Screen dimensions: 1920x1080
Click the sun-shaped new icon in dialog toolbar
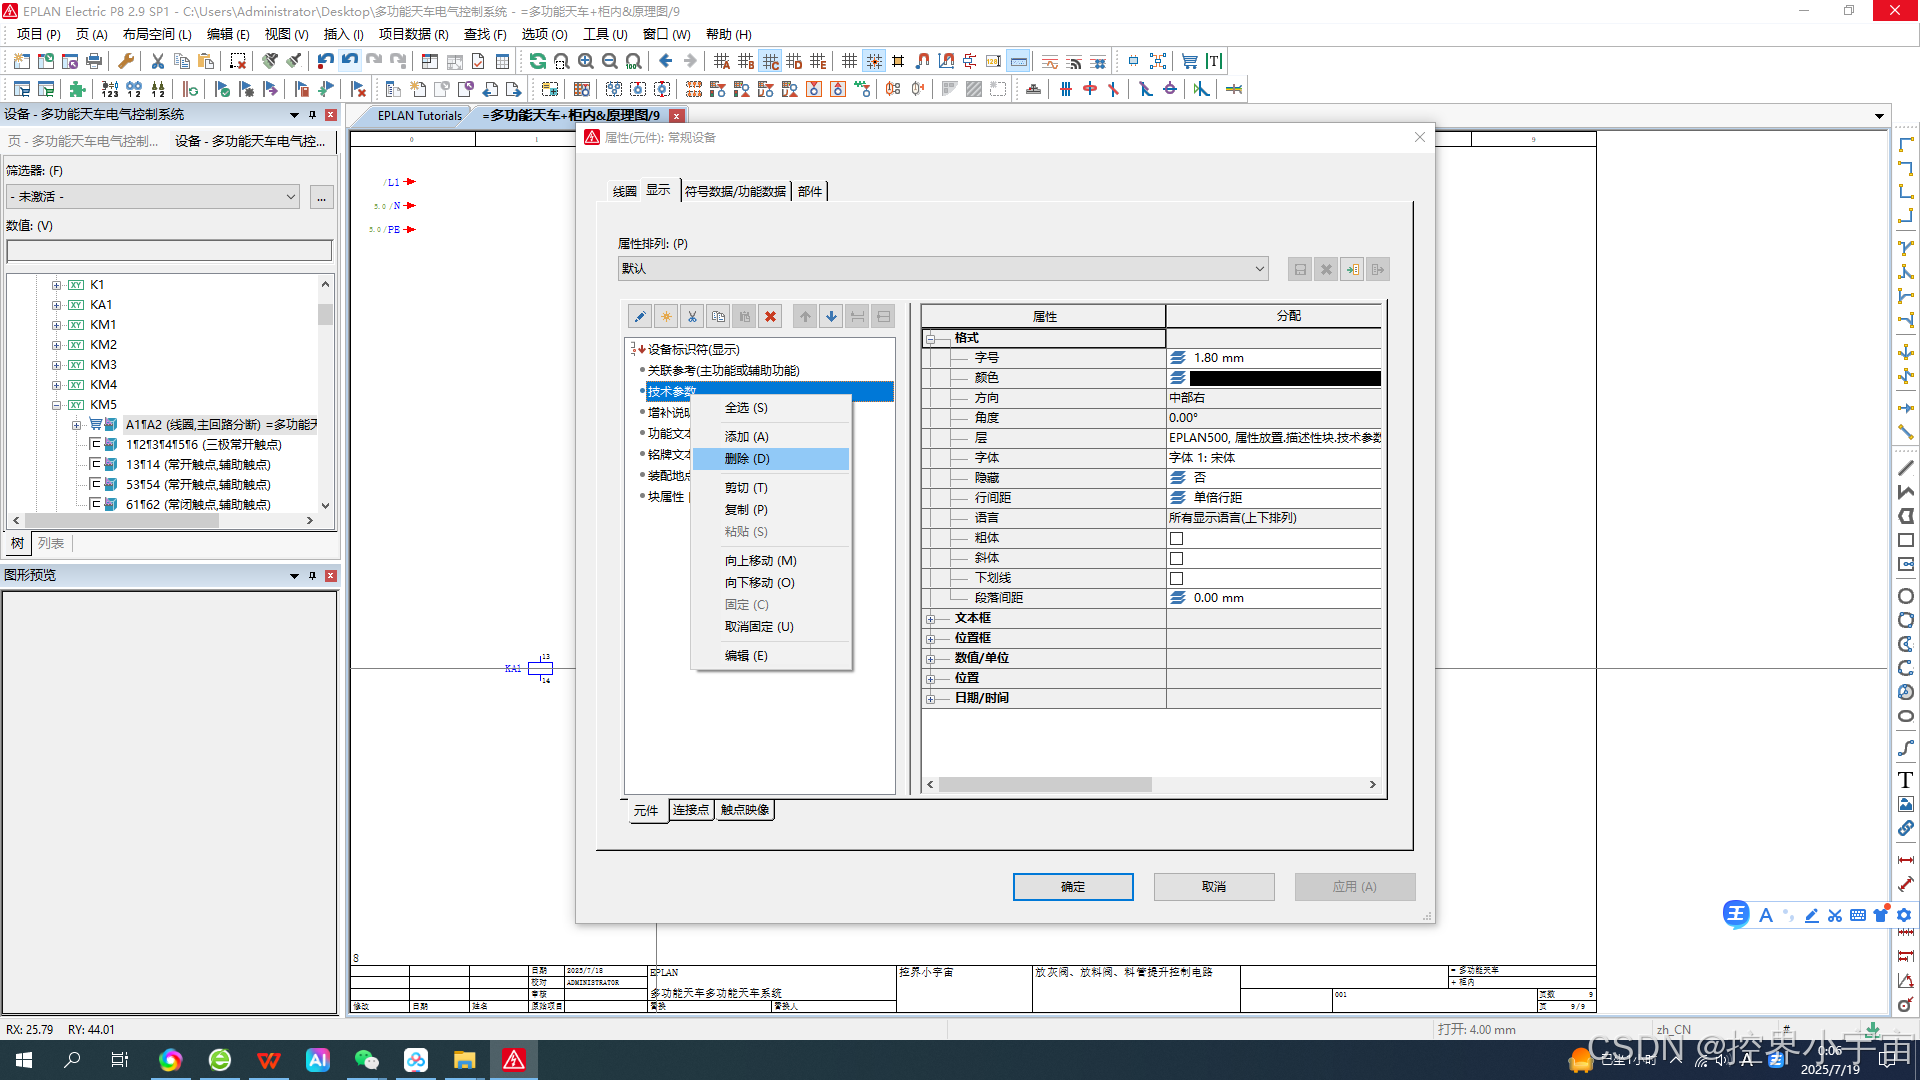[666, 317]
